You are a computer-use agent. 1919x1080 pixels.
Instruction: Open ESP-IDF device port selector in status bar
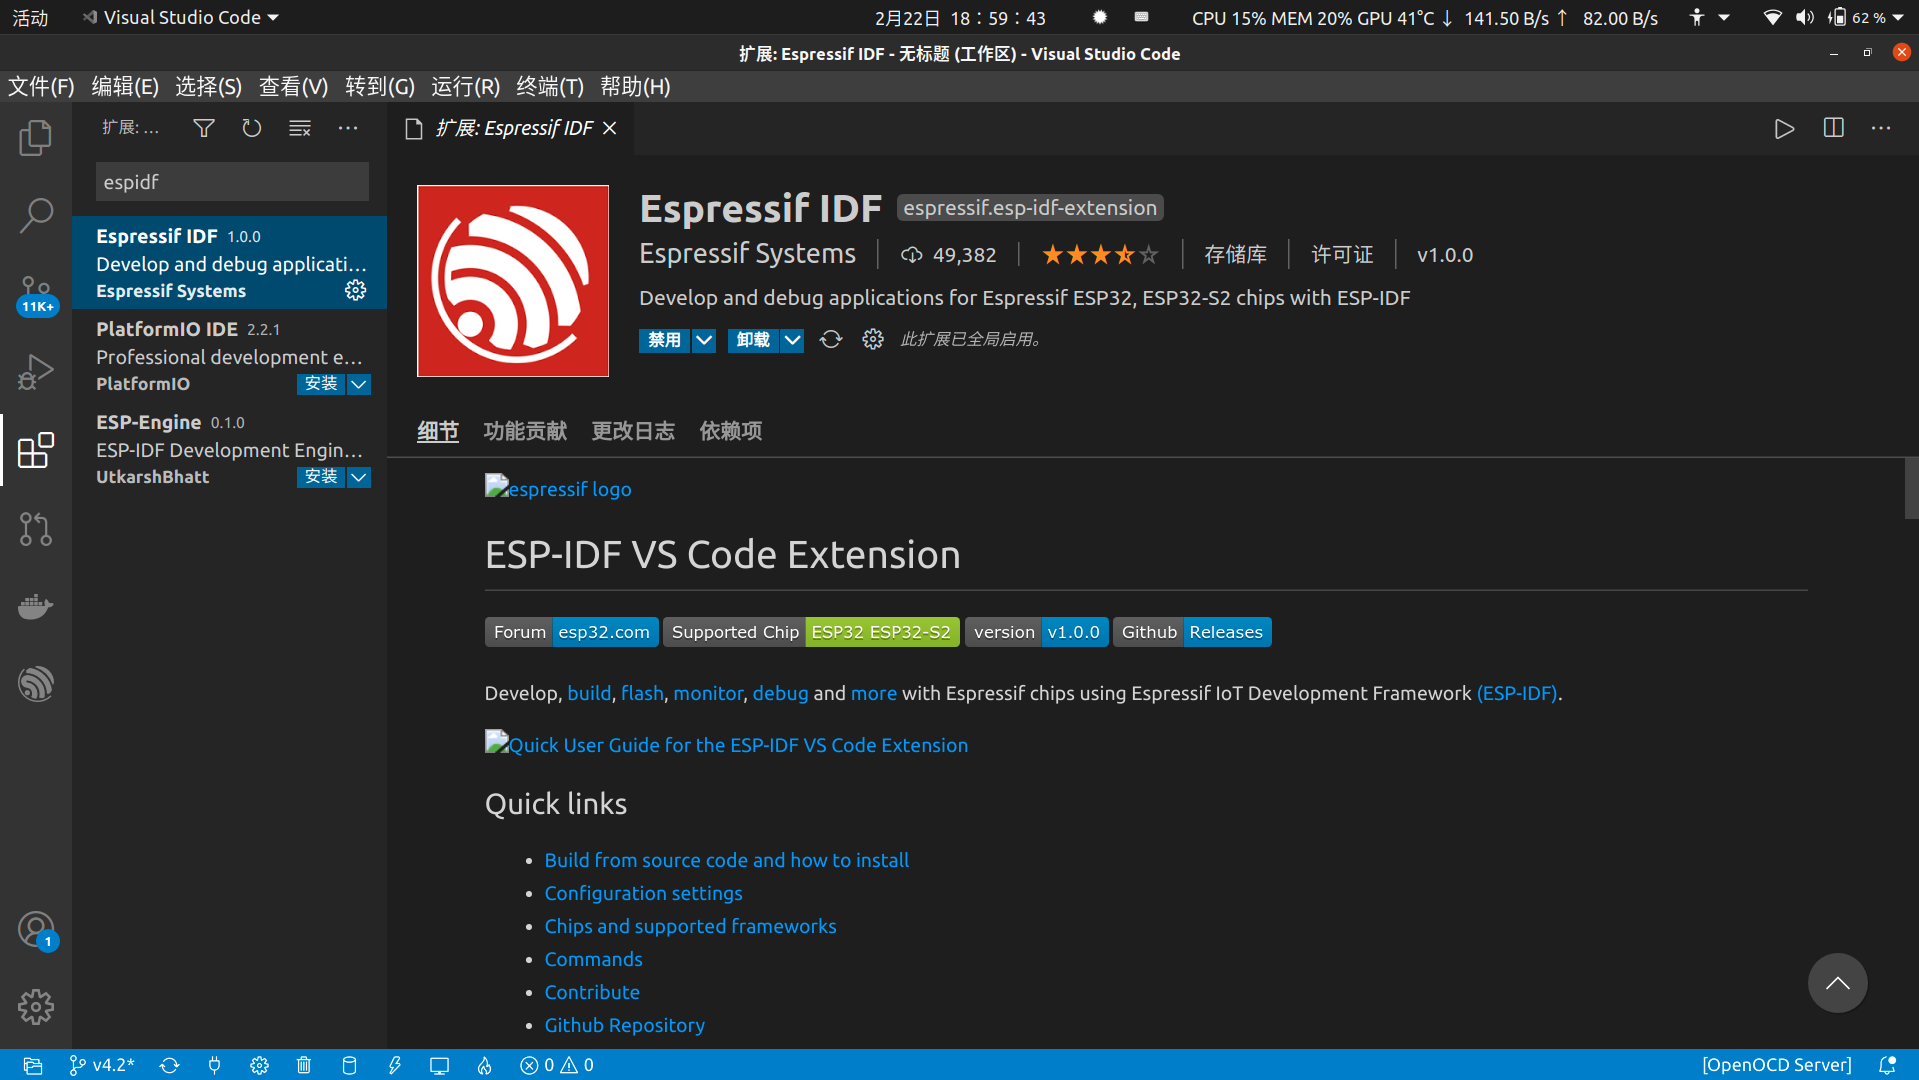214,1065
